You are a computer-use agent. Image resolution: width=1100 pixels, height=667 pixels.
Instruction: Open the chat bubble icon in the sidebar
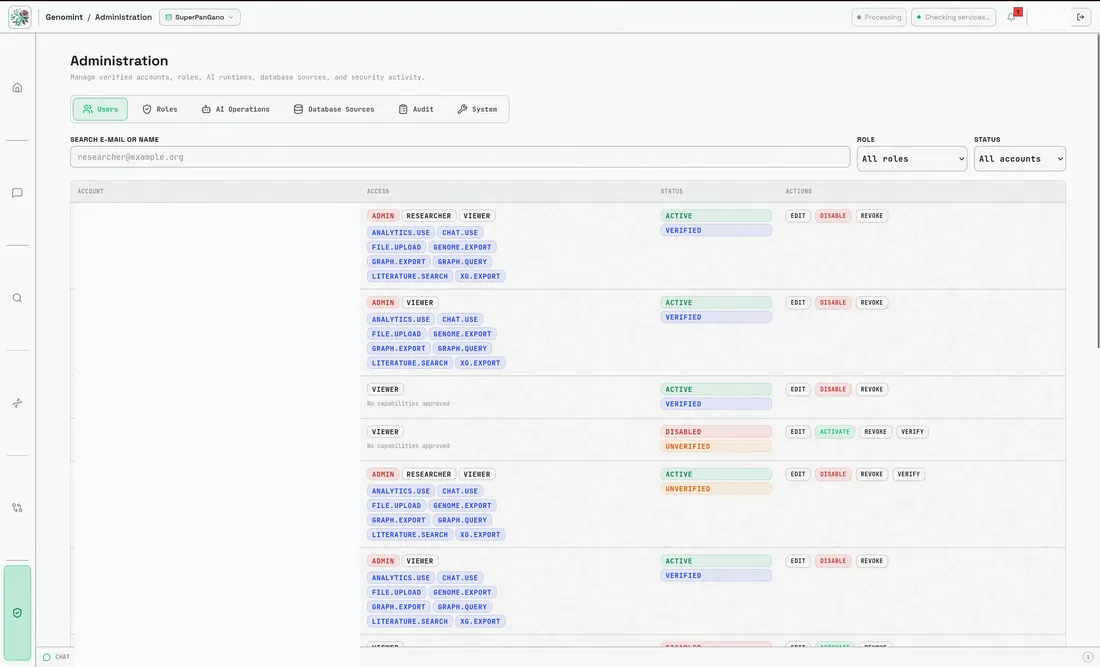coord(18,193)
